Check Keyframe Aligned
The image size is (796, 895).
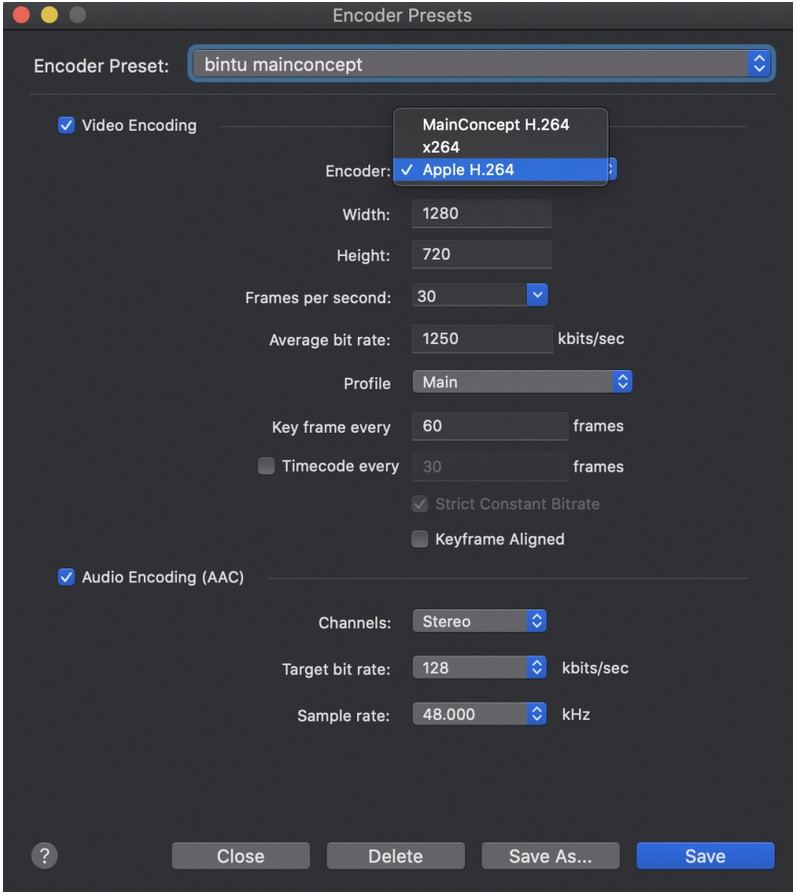click(x=419, y=539)
